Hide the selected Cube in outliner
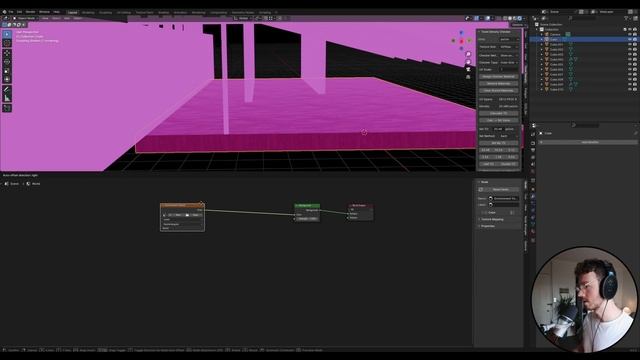The image size is (640, 360). tap(630, 40)
